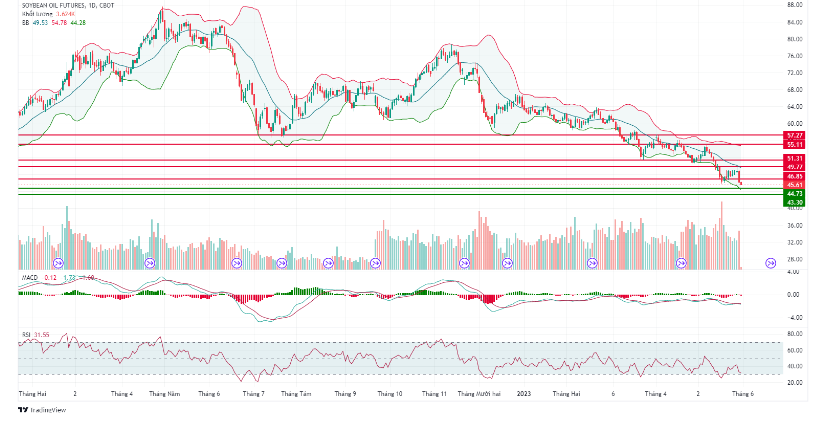This screenshot has height=422, width=817.
Task: Click the event marker between Tháng 6 and Tháng 7
Action: click(237, 263)
